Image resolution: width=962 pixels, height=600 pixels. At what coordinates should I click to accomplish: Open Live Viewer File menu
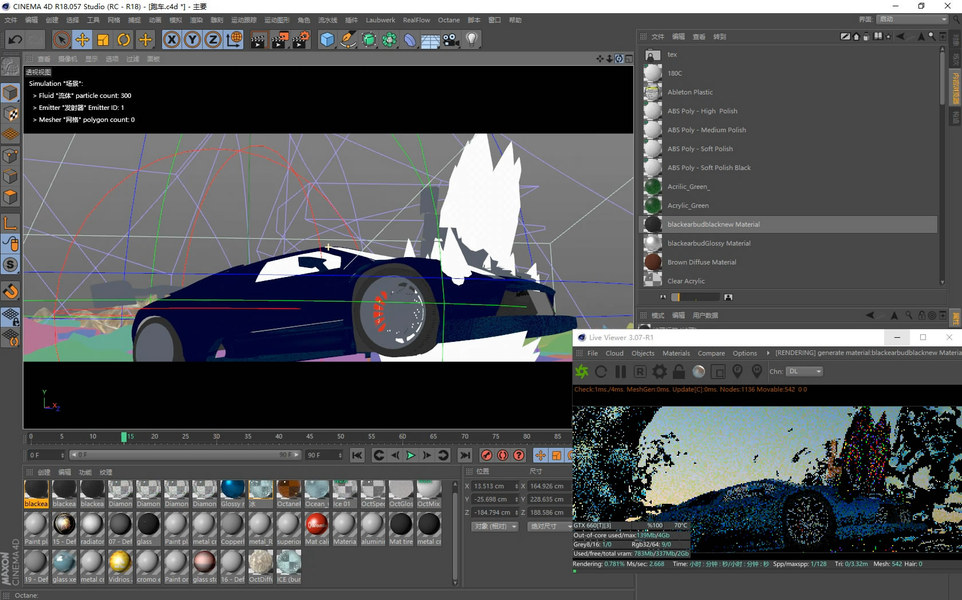point(593,353)
